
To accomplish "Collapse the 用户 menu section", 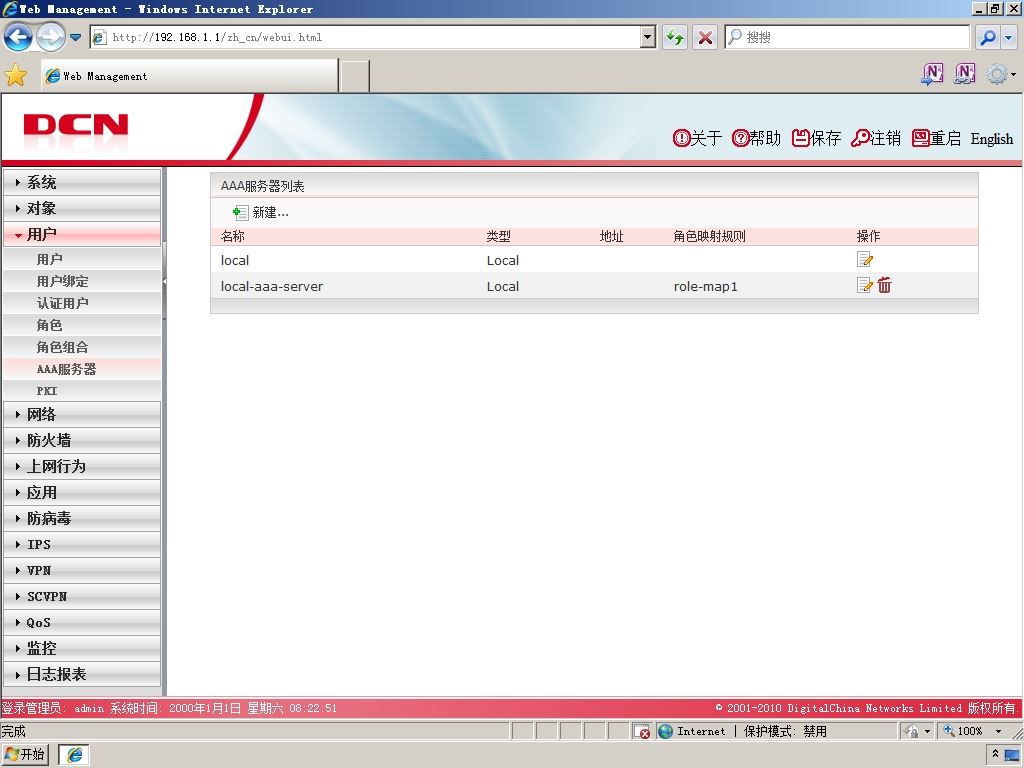I will [x=82, y=234].
